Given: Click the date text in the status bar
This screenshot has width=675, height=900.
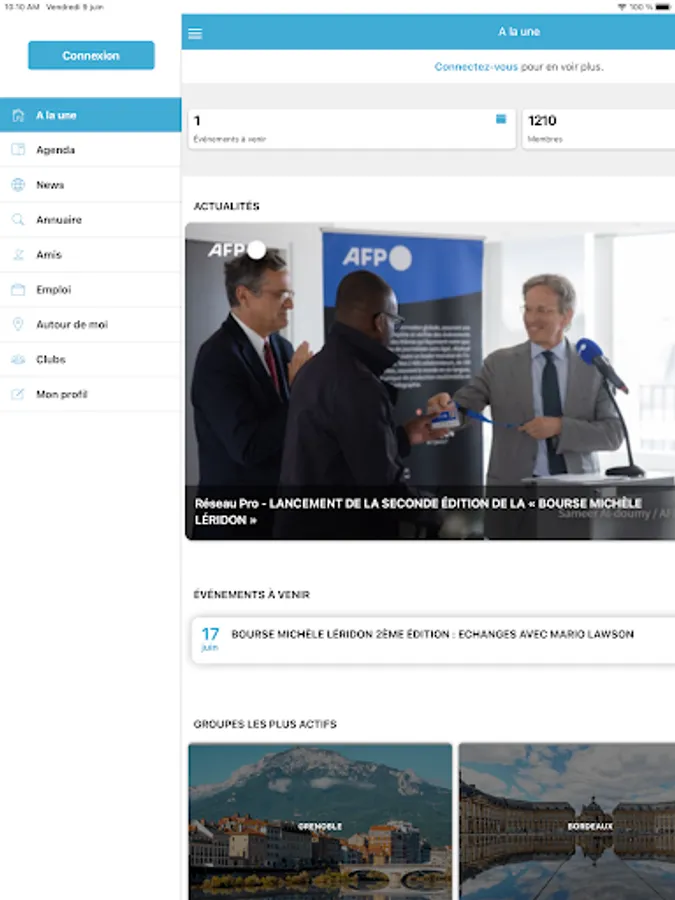Looking at the screenshot, I should click(75, 7).
